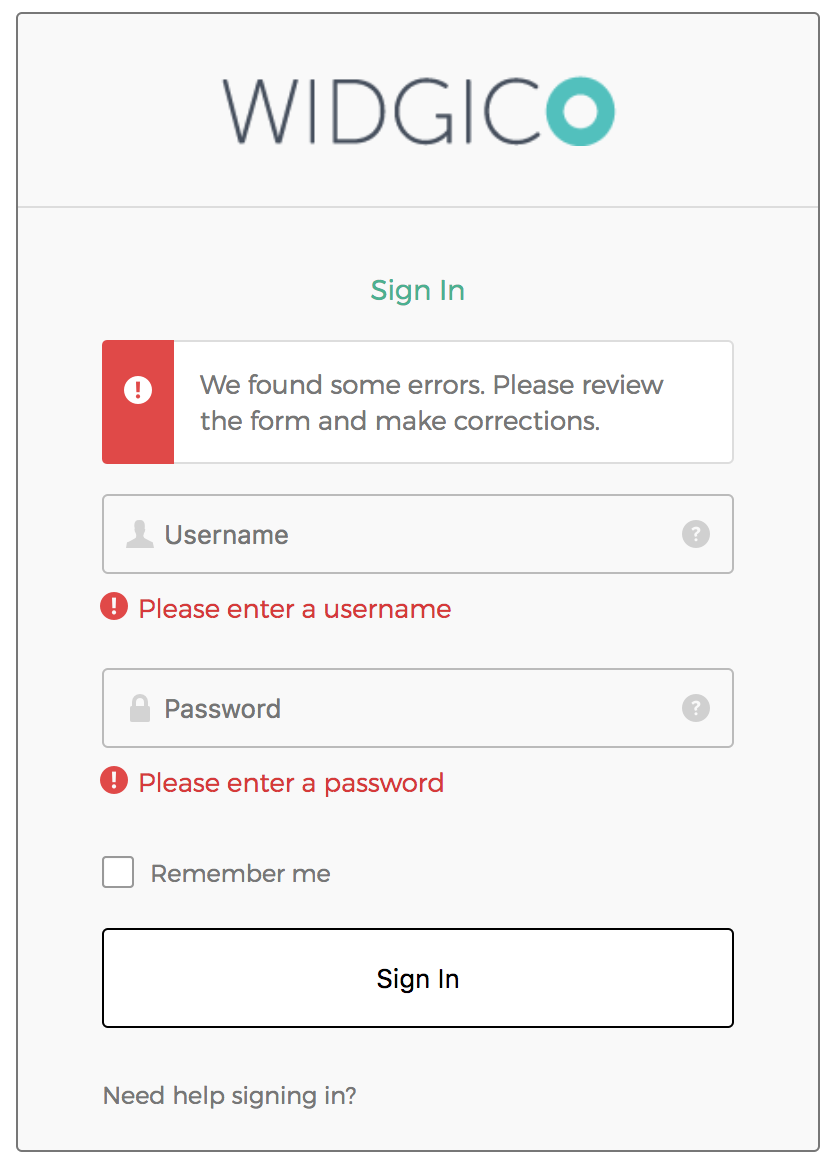Select the 'Please enter a password' error message

coord(290,782)
